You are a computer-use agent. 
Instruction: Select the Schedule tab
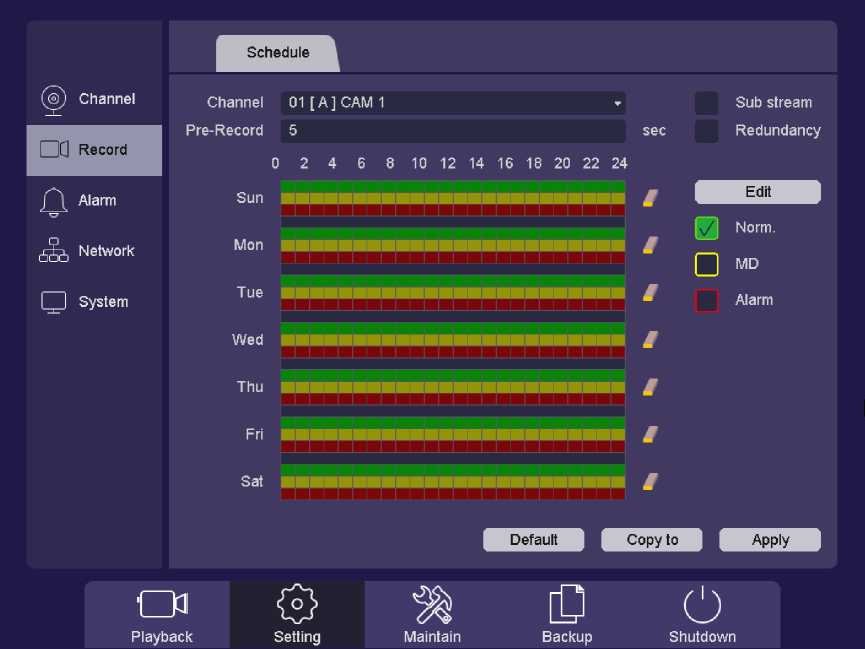point(278,53)
